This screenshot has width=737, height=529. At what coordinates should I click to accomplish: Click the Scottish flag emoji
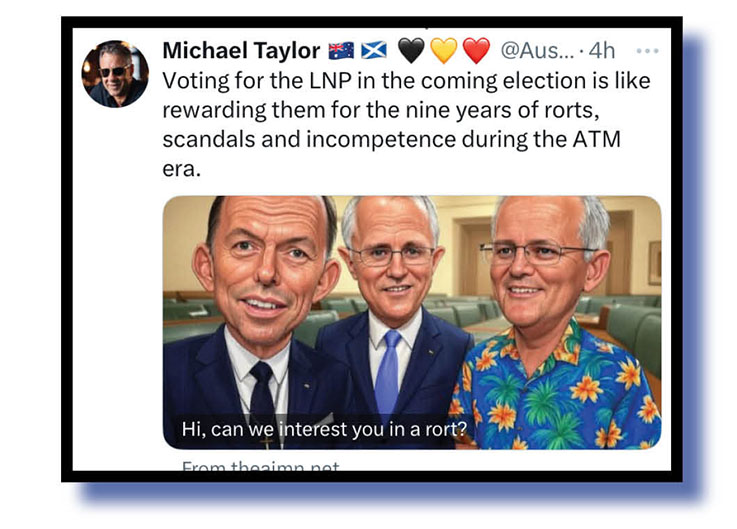(374, 50)
